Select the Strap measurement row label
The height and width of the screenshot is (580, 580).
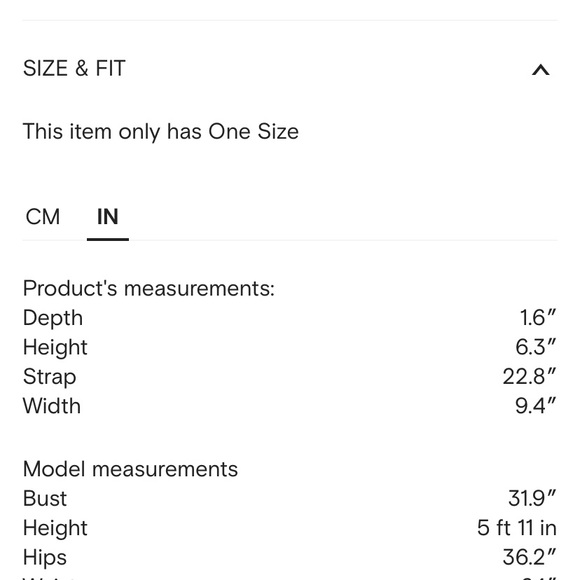50,377
